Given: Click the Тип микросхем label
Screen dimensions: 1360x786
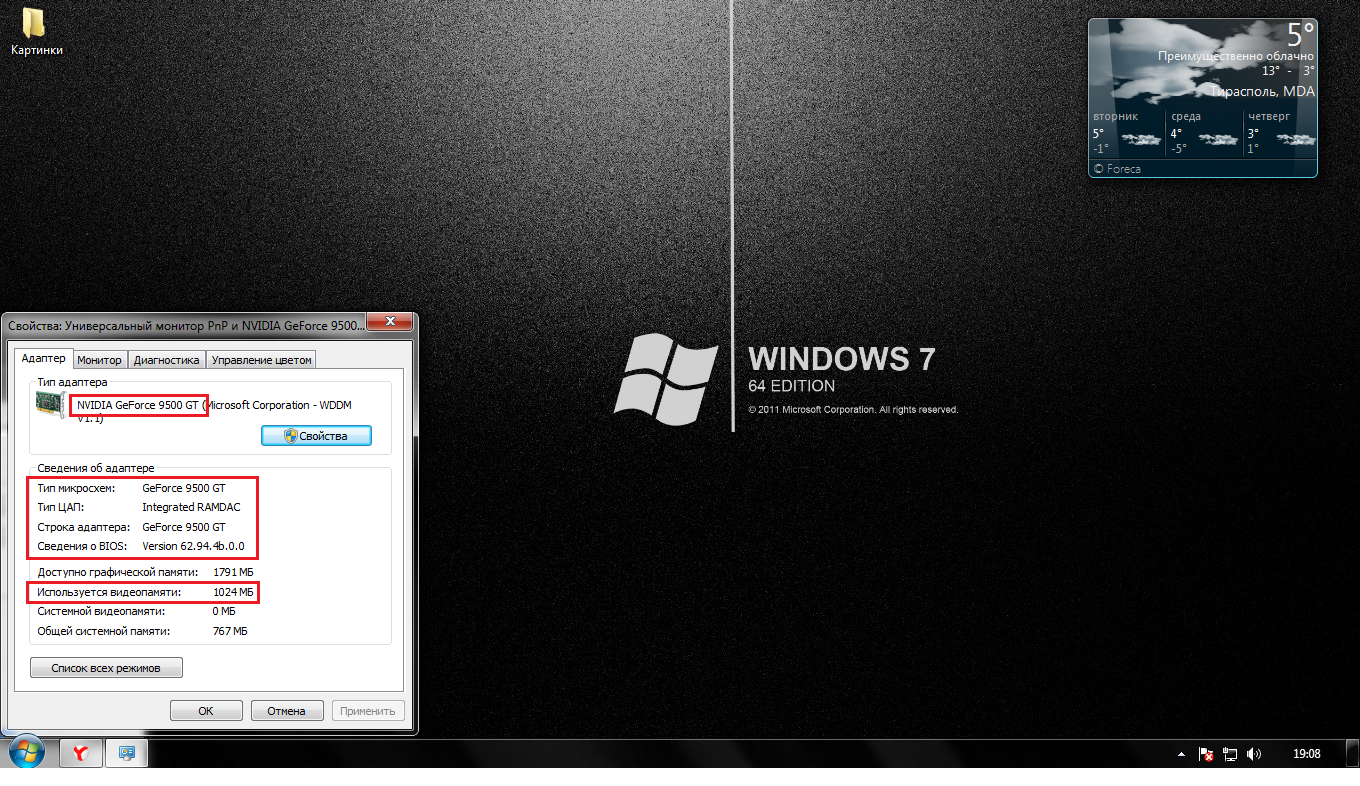Looking at the screenshot, I should [x=77, y=488].
